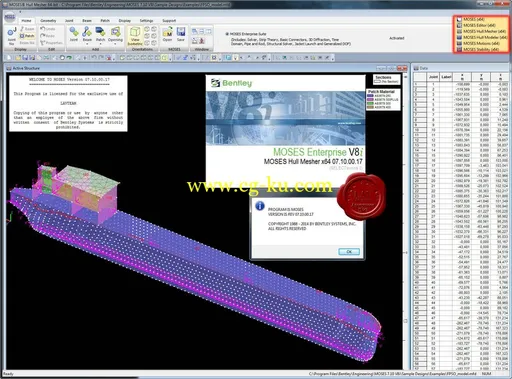The width and height of the screenshot is (512, 379).
Task: Toggle the Patch display option
Action: click(27, 36)
